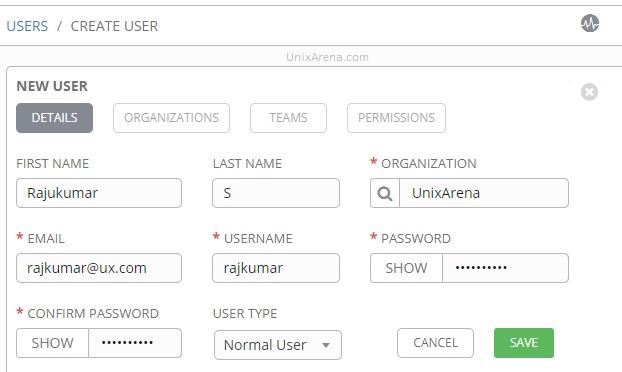Click the organization lookup search icon
622x372 pixels.
tap(385, 193)
